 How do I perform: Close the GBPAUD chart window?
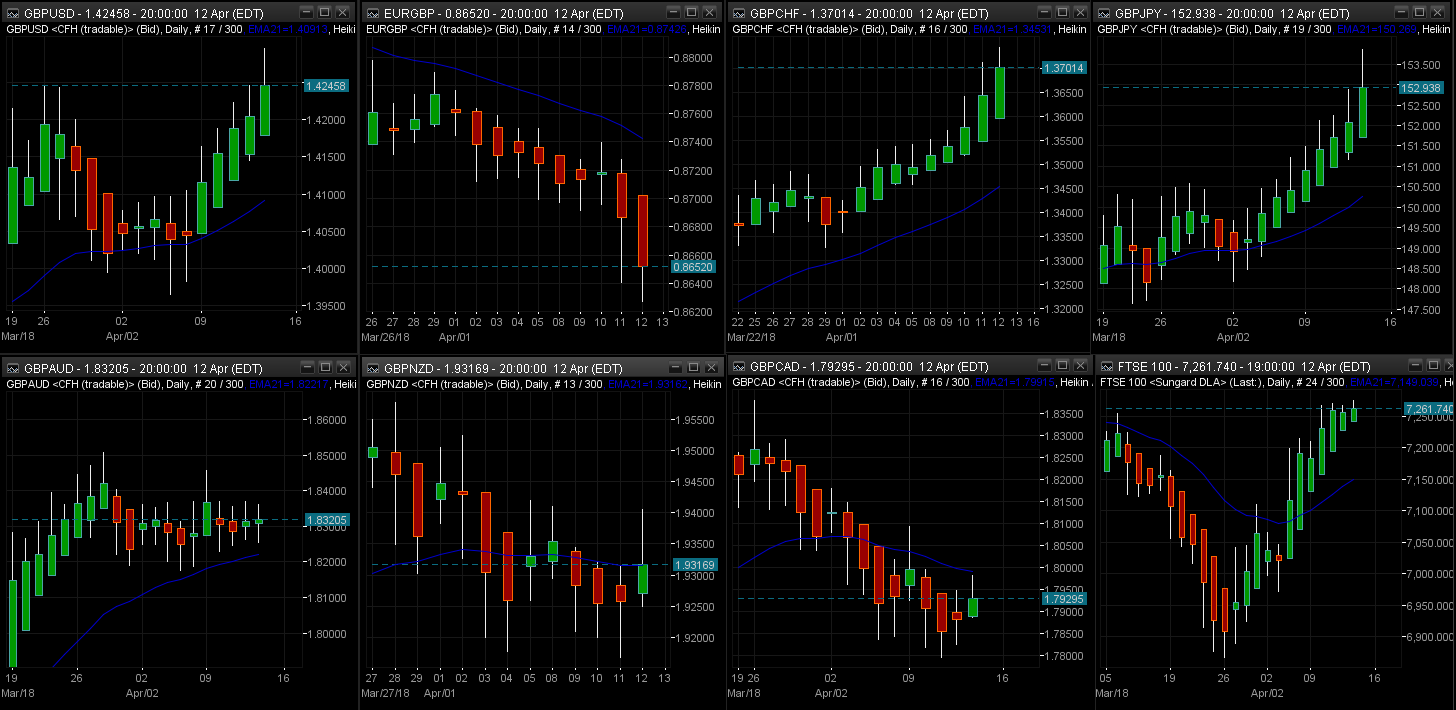click(x=344, y=365)
